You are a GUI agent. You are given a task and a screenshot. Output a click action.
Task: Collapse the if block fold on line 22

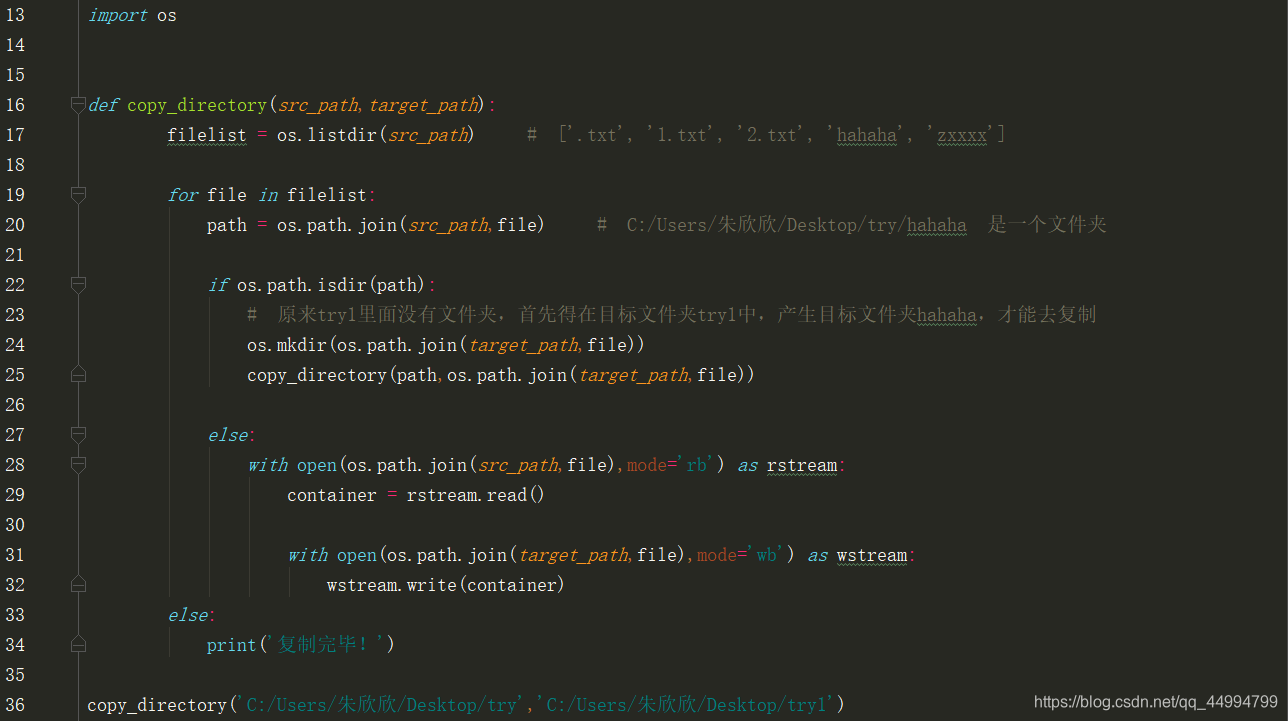coord(78,285)
